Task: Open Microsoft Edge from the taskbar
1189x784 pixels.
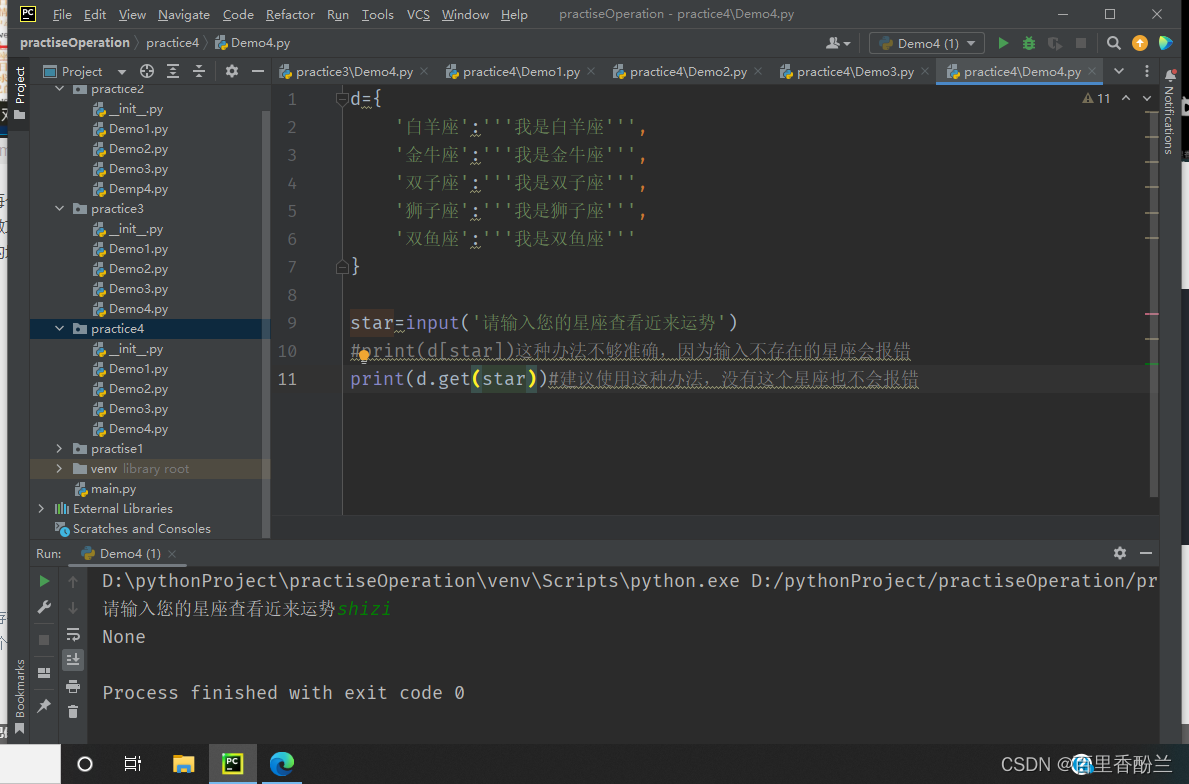Action: (282, 763)
